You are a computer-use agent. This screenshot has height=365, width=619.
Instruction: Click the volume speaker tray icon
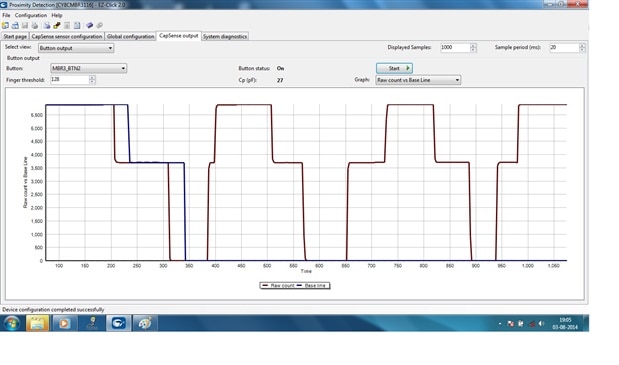(541, 324)
